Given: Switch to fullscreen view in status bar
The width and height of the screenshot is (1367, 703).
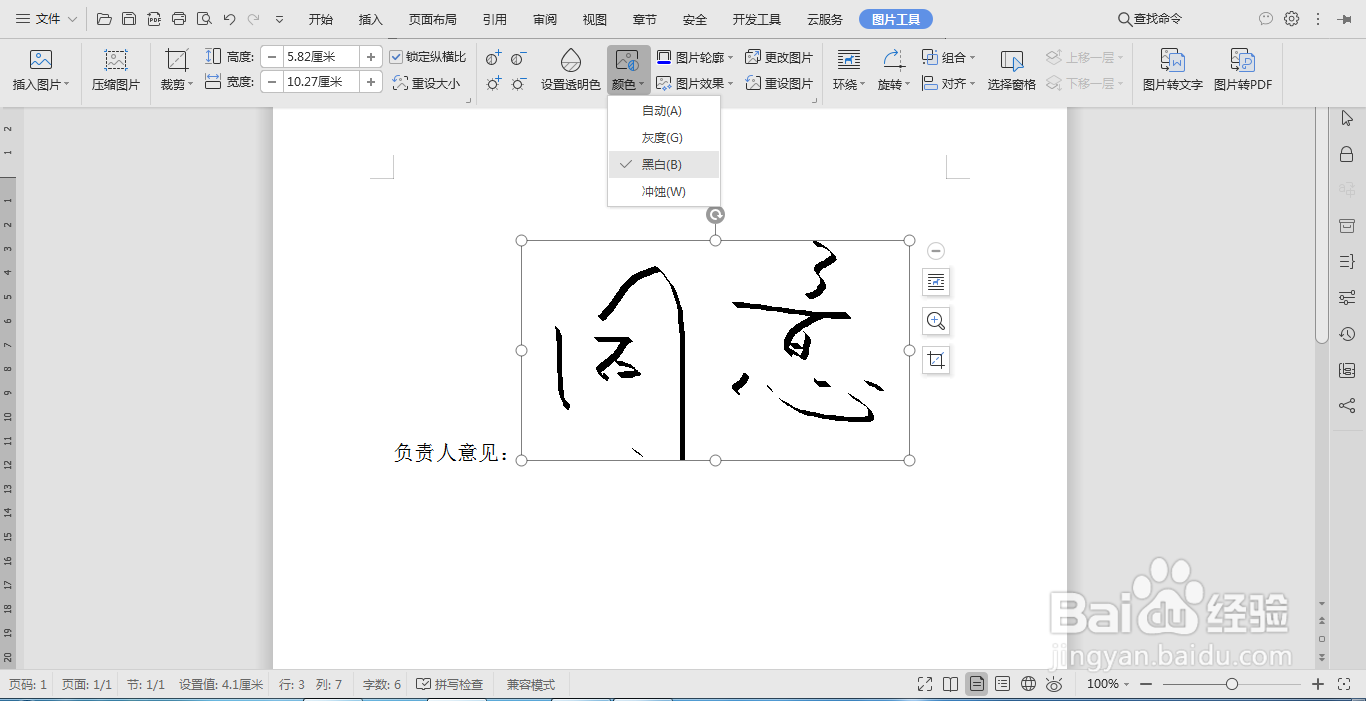Looking at the screenshot, I should (926, 684).
